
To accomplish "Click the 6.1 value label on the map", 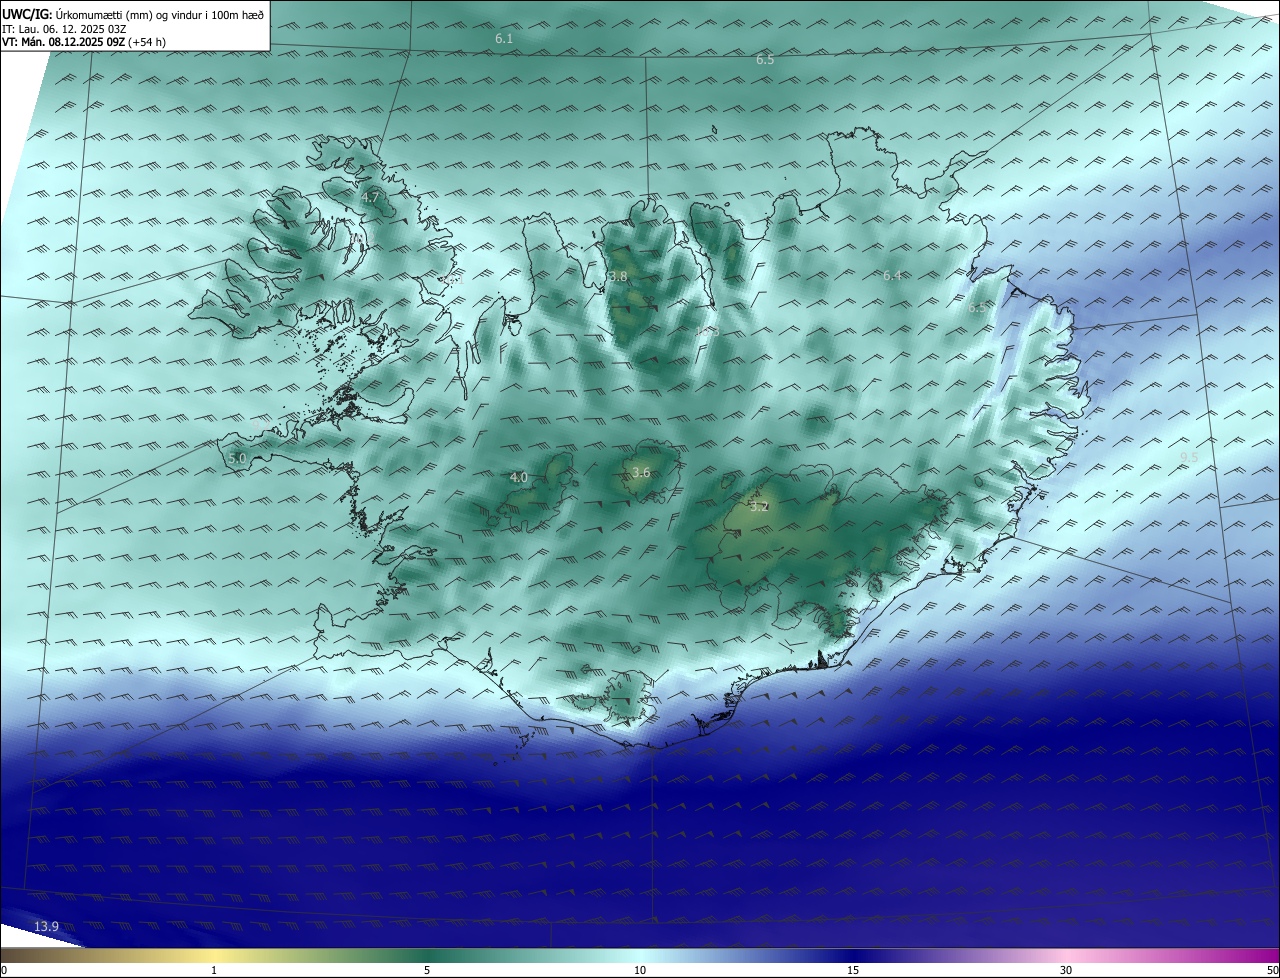I will (504, 38).
